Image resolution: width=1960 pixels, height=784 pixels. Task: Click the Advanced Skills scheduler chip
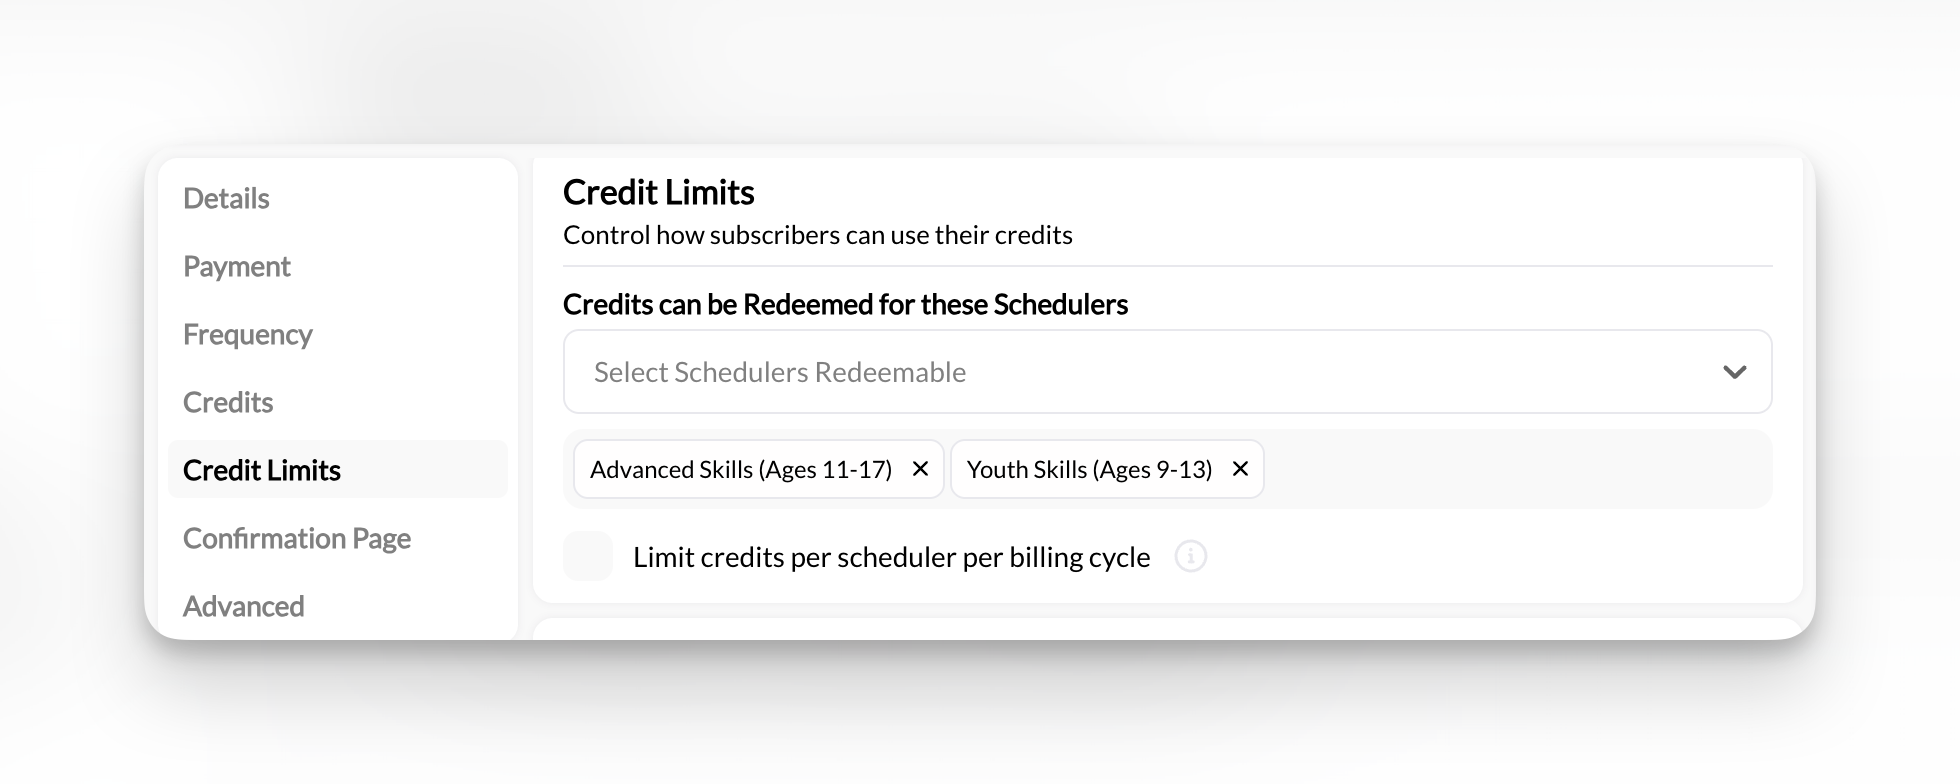click(740, 469)
